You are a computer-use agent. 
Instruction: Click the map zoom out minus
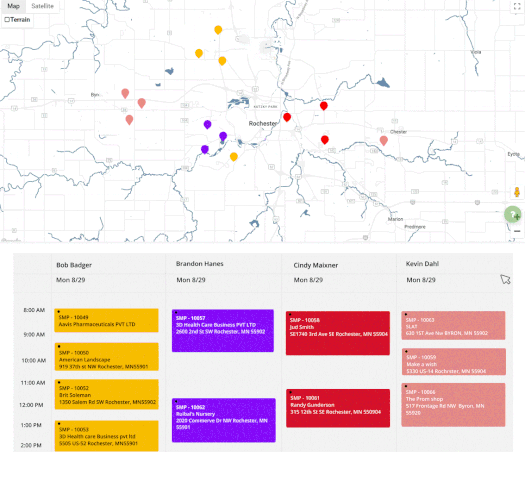pos(517,231)
